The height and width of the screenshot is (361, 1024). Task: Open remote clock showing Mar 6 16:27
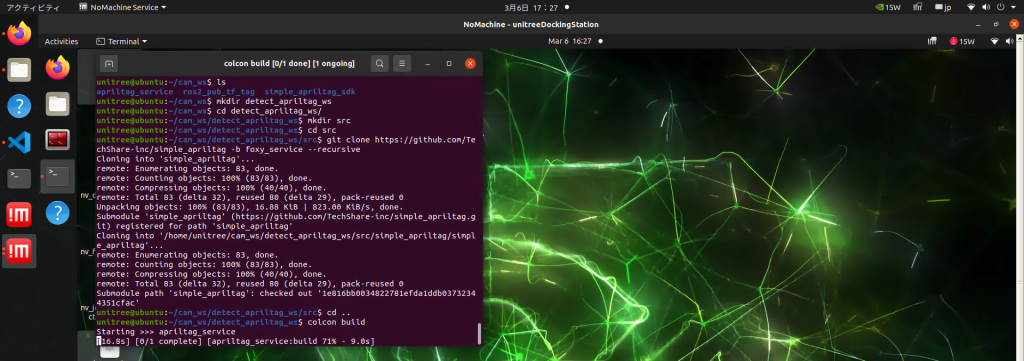click(x=569, y=41)
